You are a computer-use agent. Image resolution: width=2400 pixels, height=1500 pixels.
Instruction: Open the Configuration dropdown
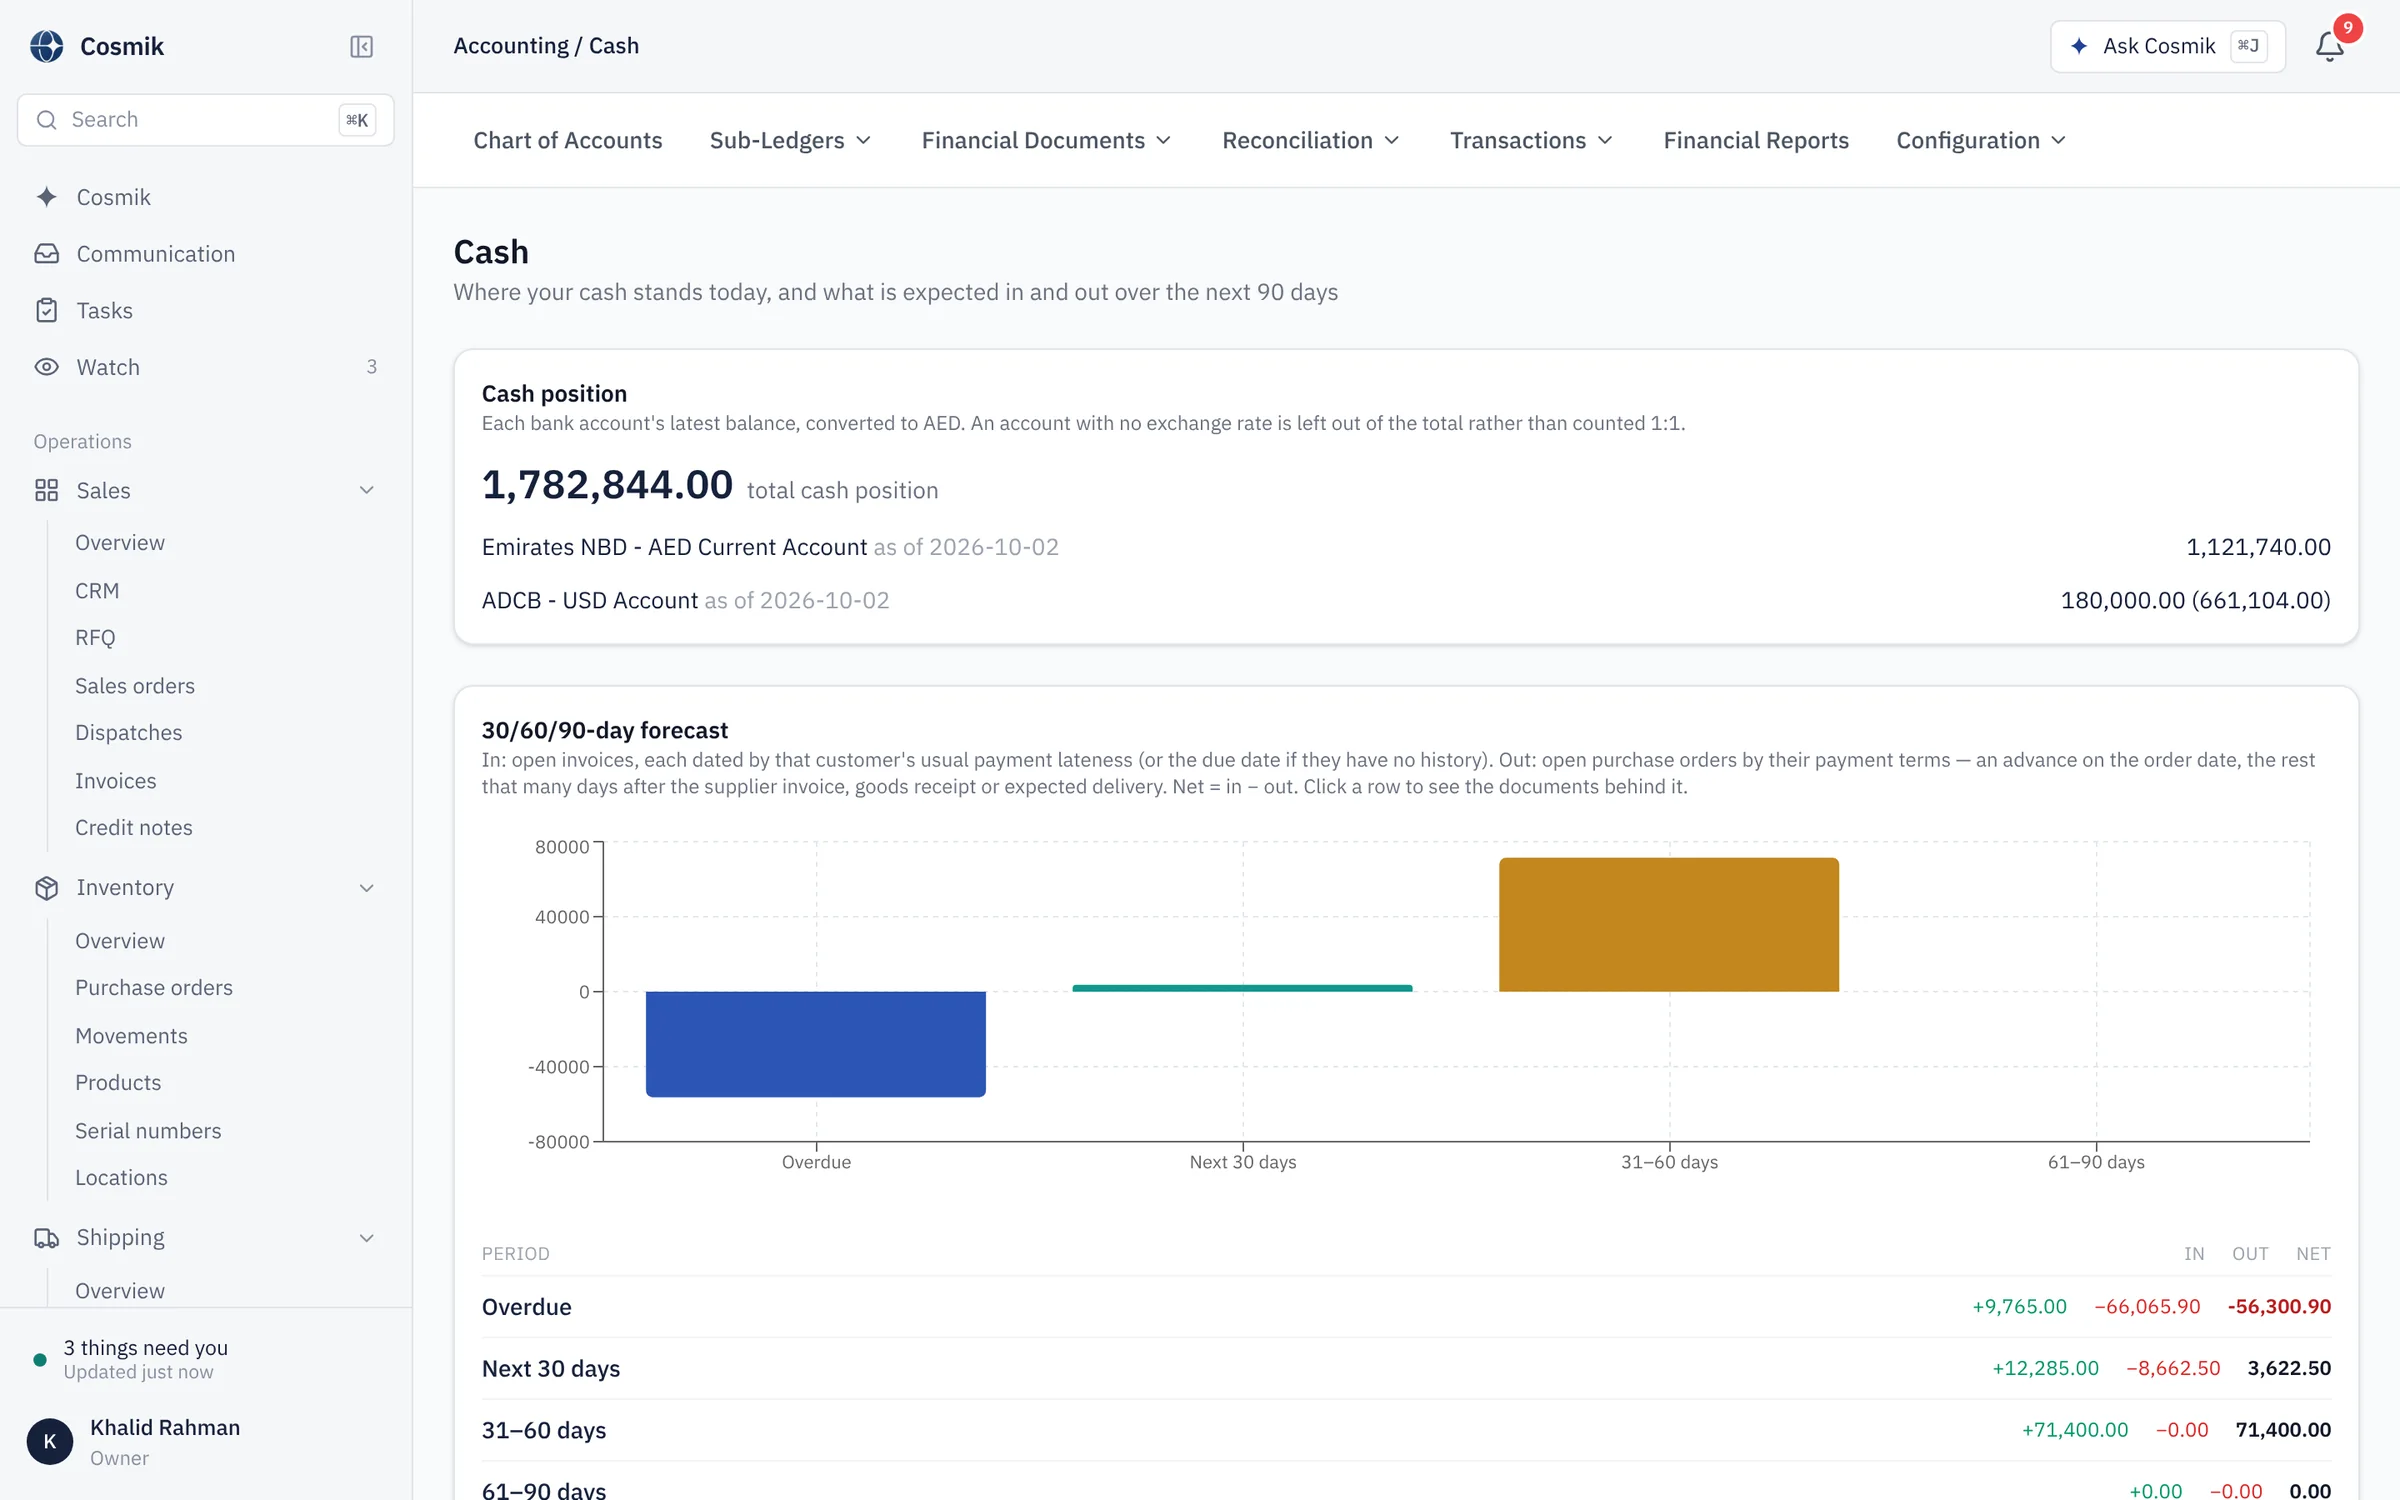tap(1980, 141)
